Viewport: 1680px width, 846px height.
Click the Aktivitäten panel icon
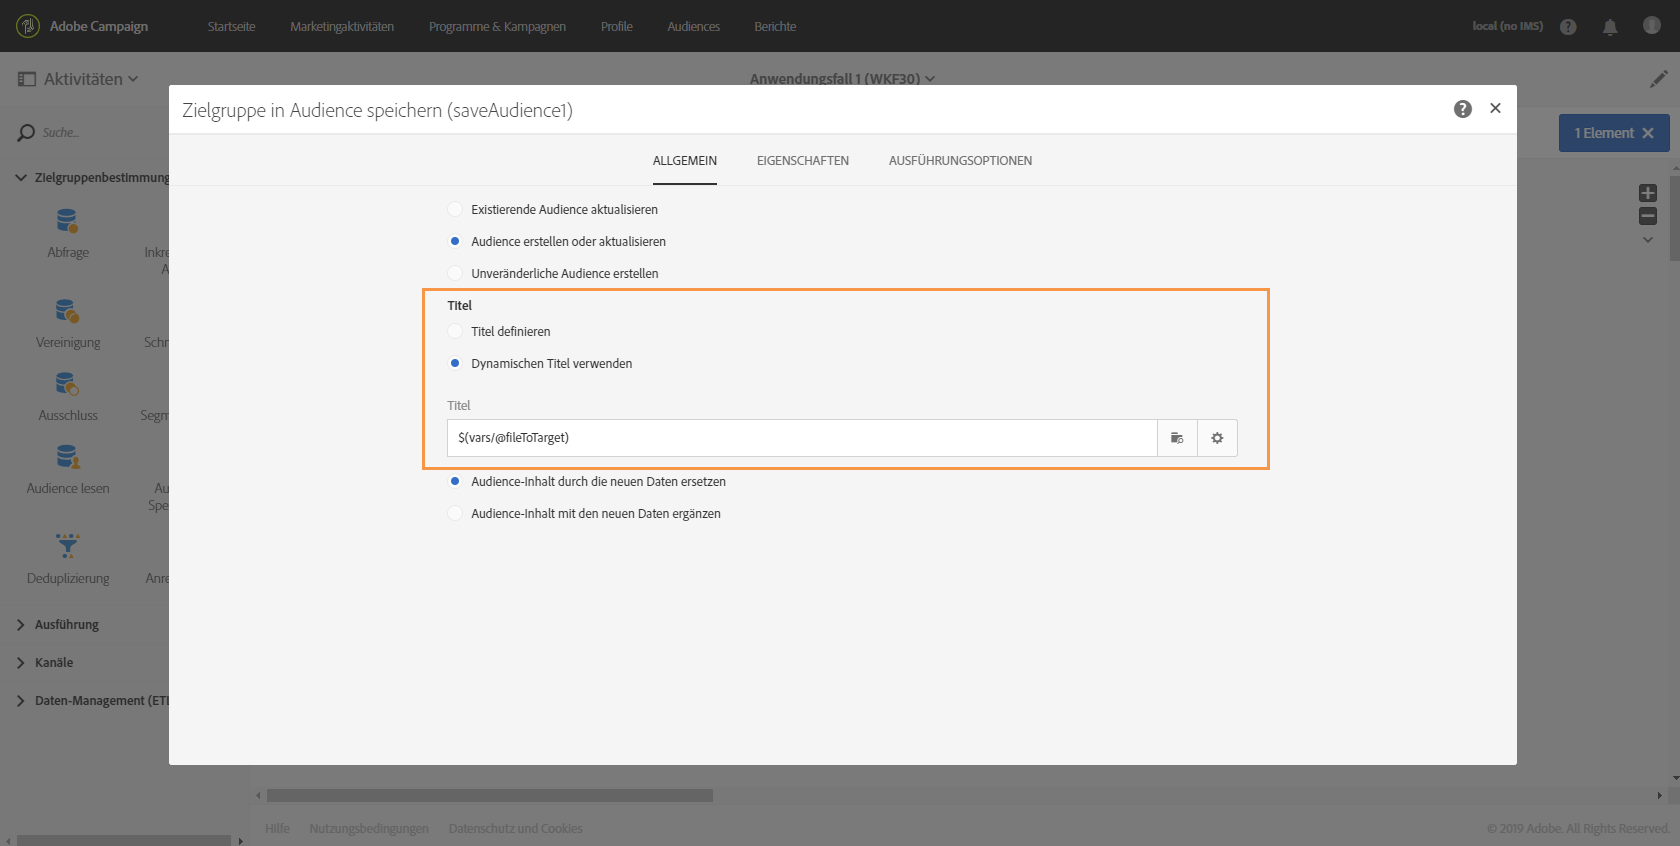point(27,79)
